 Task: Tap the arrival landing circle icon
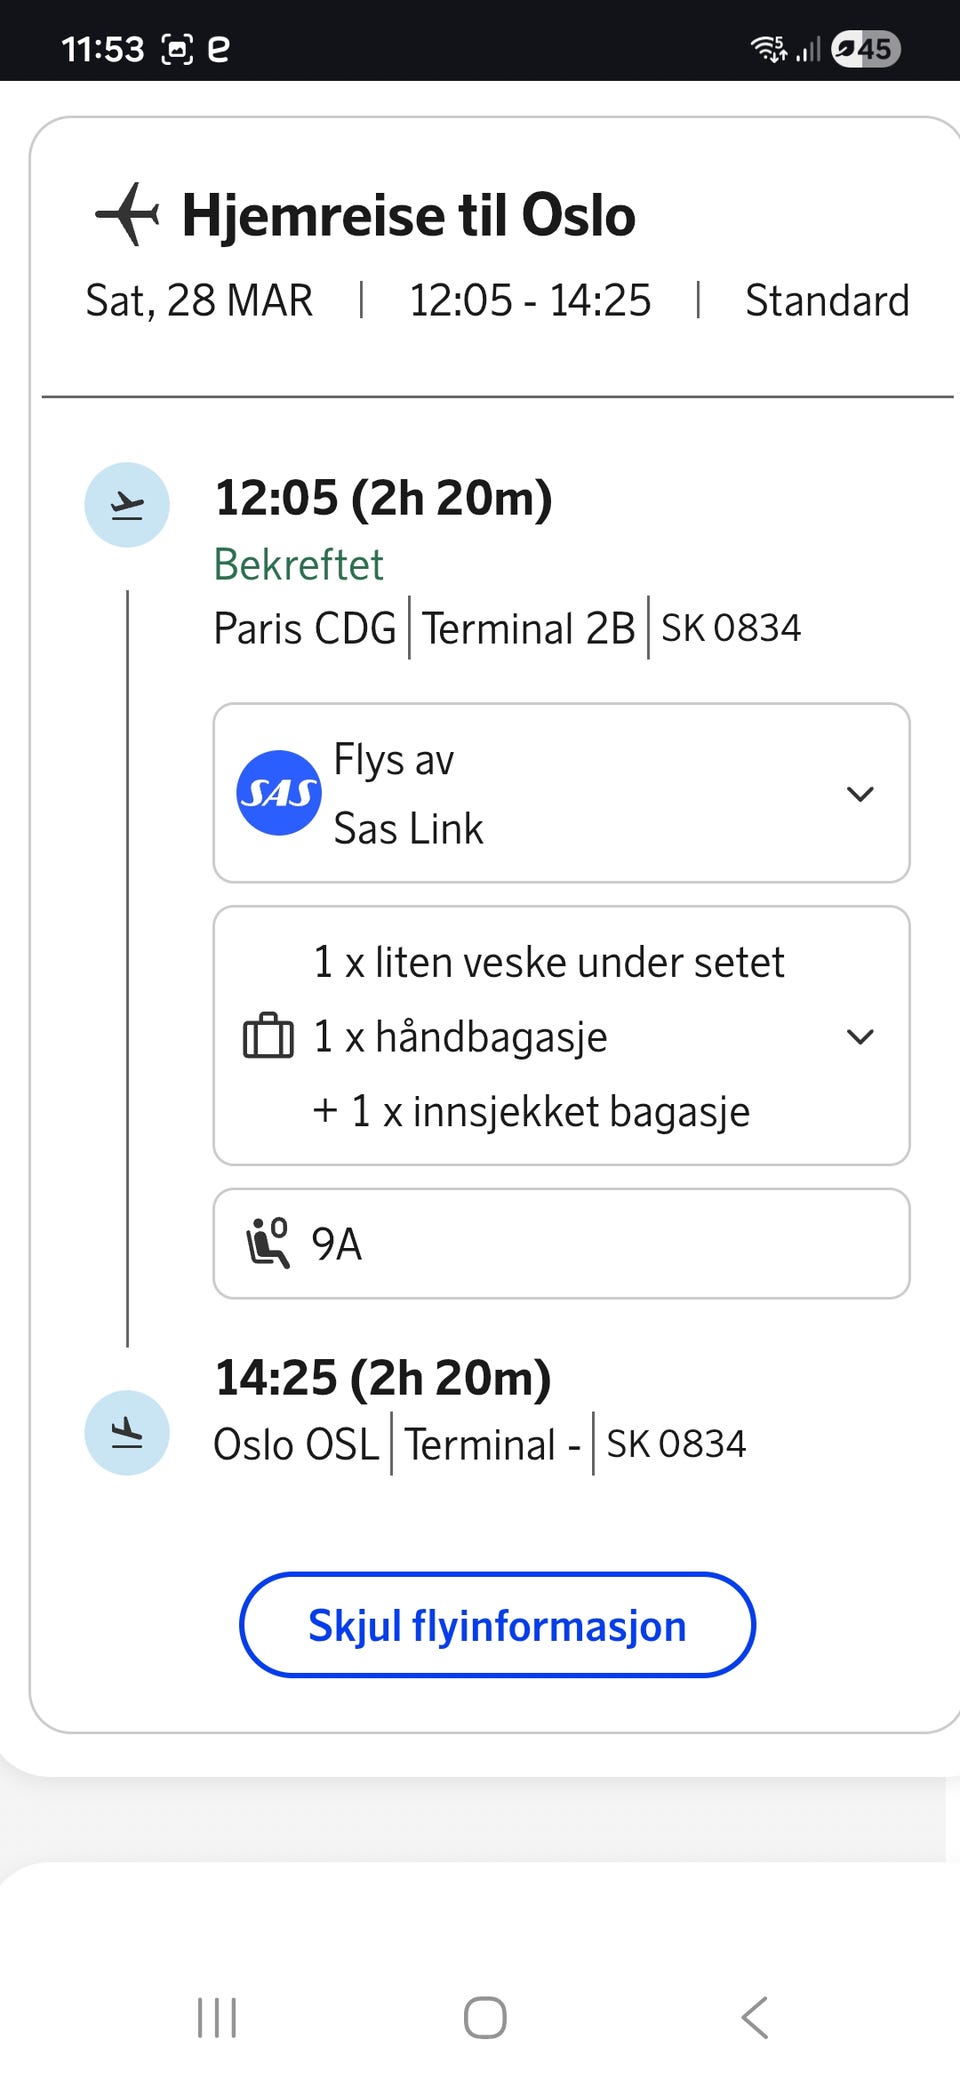point(127,1432)
